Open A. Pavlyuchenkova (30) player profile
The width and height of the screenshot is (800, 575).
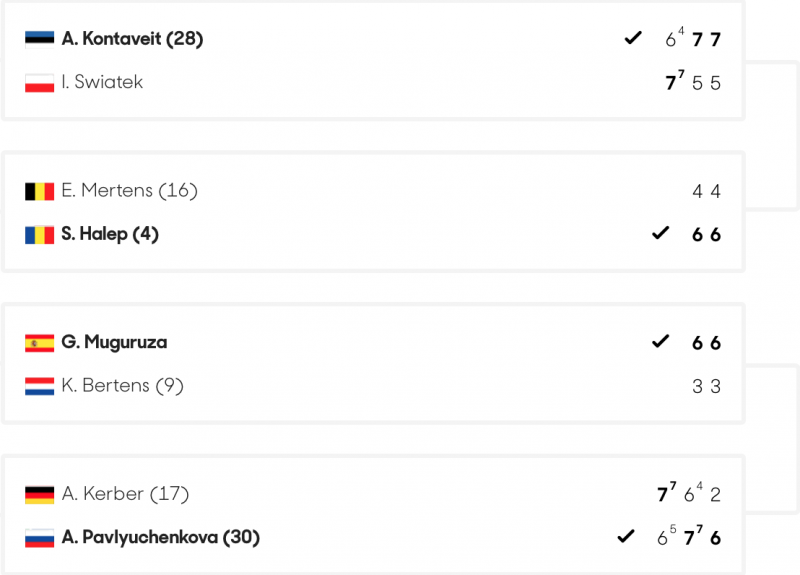(x=160, y=538)
